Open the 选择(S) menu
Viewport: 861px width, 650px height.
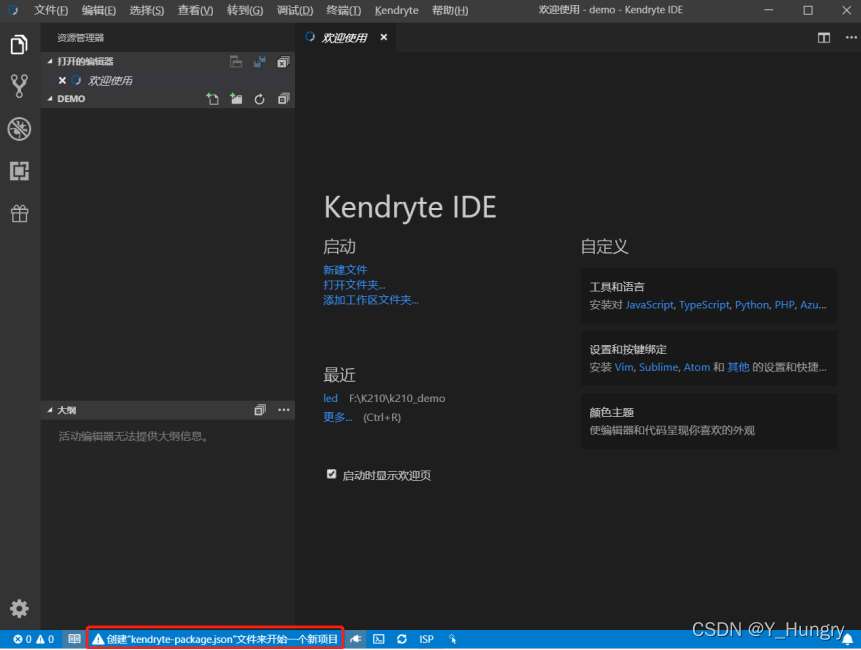147,10
